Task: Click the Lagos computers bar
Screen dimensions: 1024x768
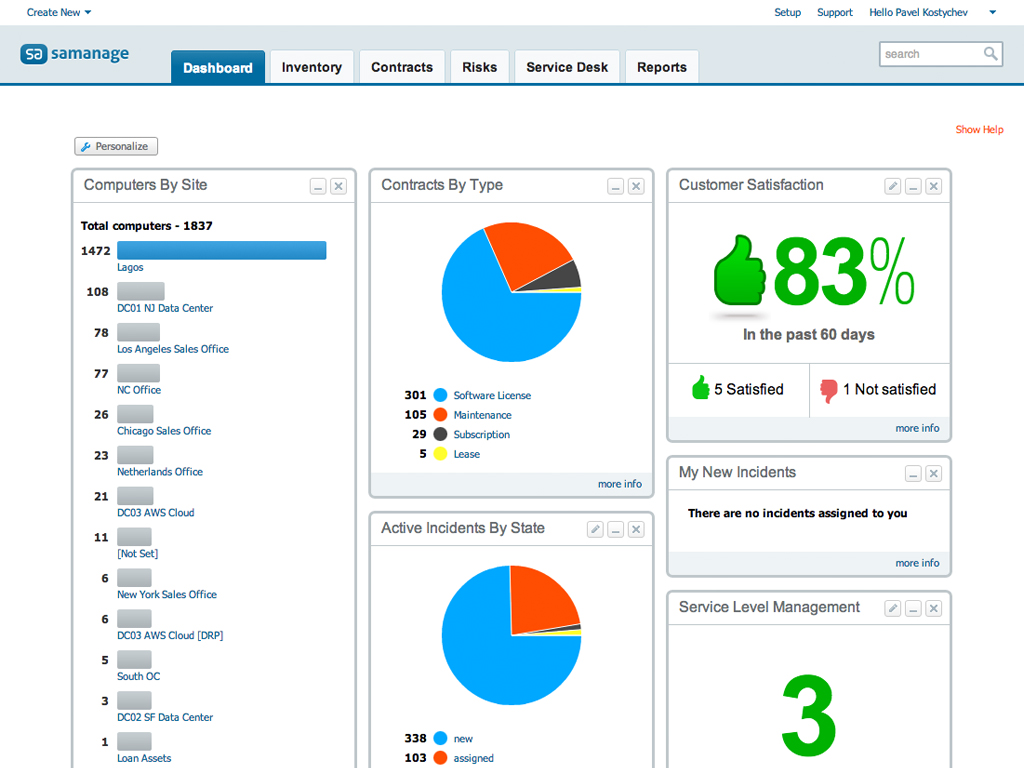Action: pos(221,250)
